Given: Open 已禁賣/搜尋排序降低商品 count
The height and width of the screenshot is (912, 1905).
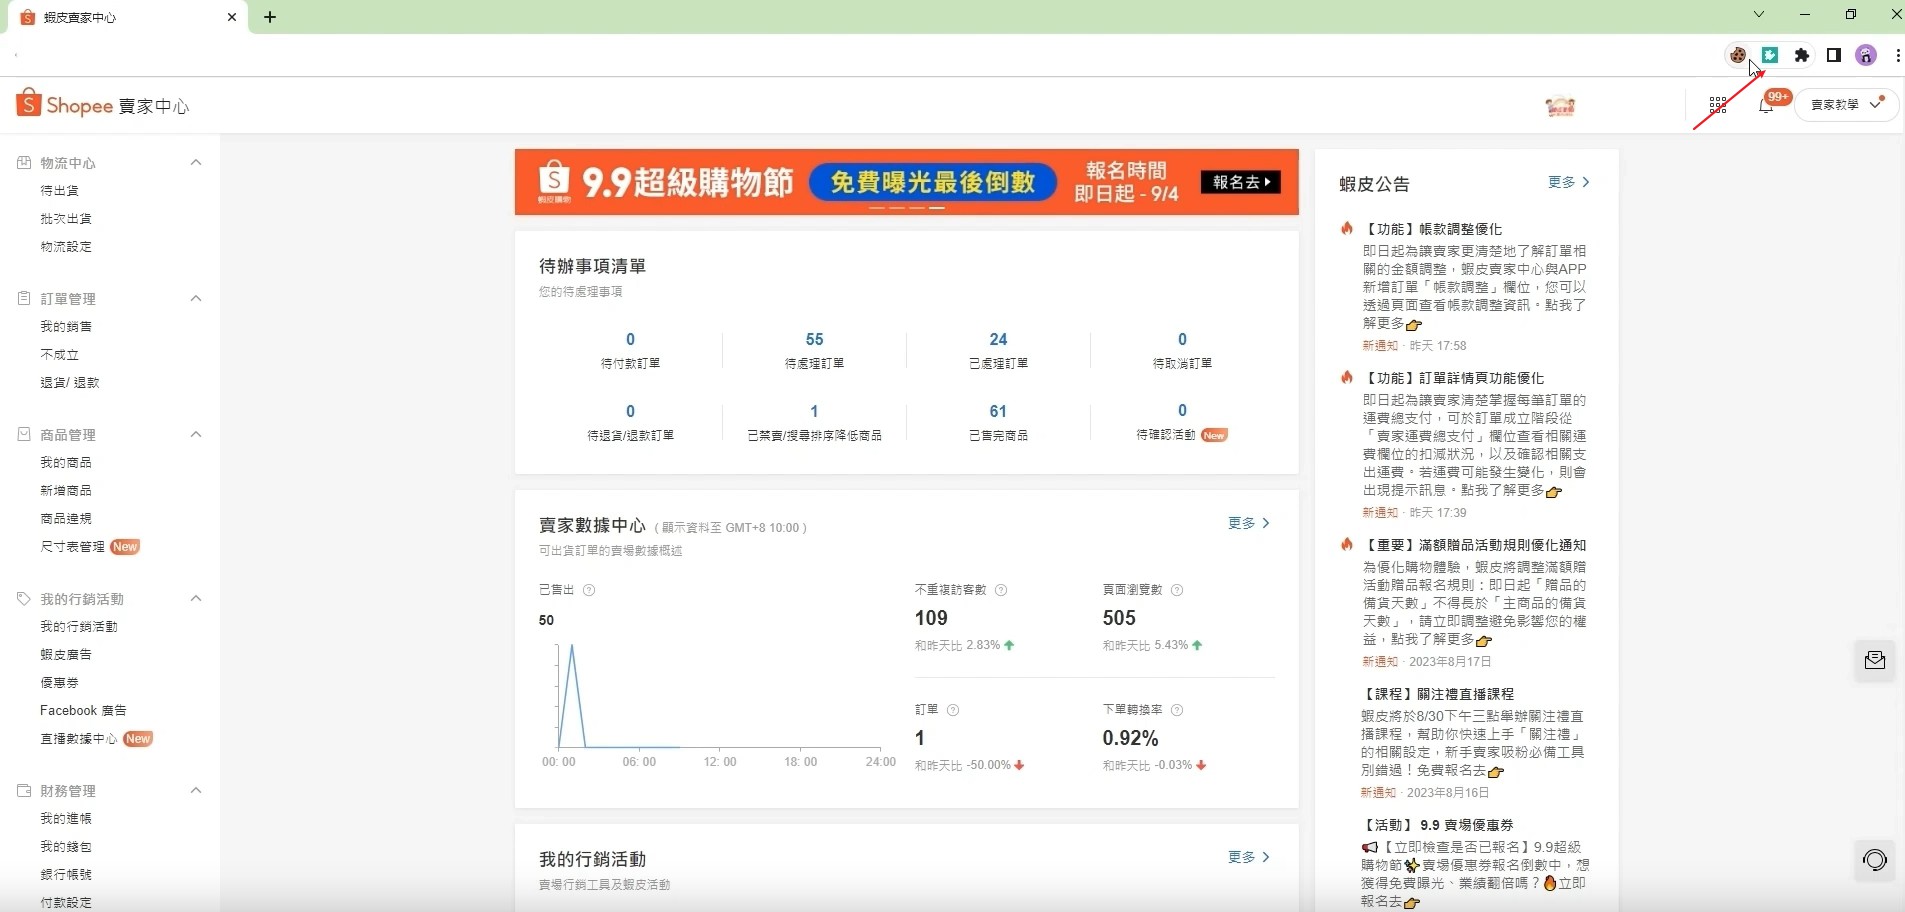Looking at the screenshot, I should 814,411.
